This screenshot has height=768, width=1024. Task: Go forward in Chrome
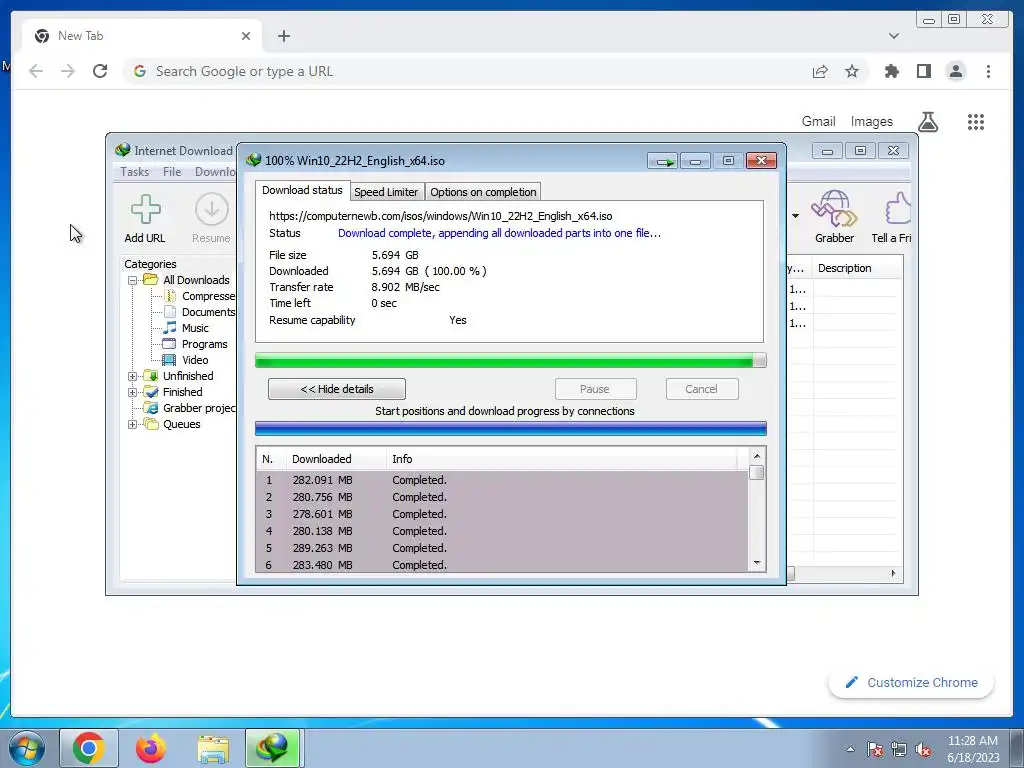68,71
